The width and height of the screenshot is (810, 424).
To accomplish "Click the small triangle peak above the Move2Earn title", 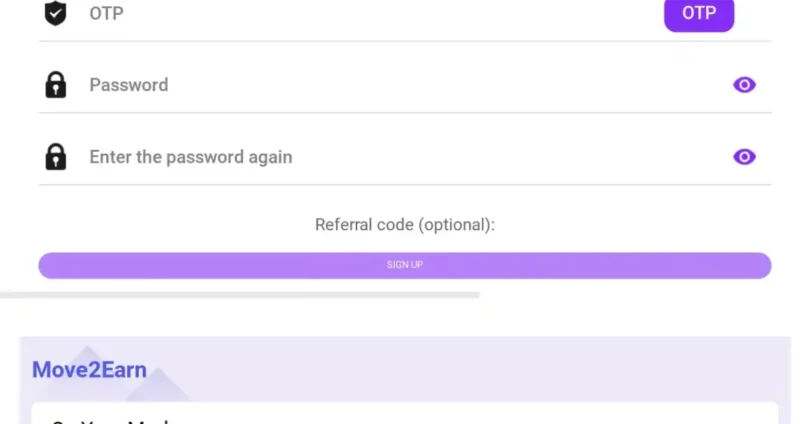I will click(87, 351).
